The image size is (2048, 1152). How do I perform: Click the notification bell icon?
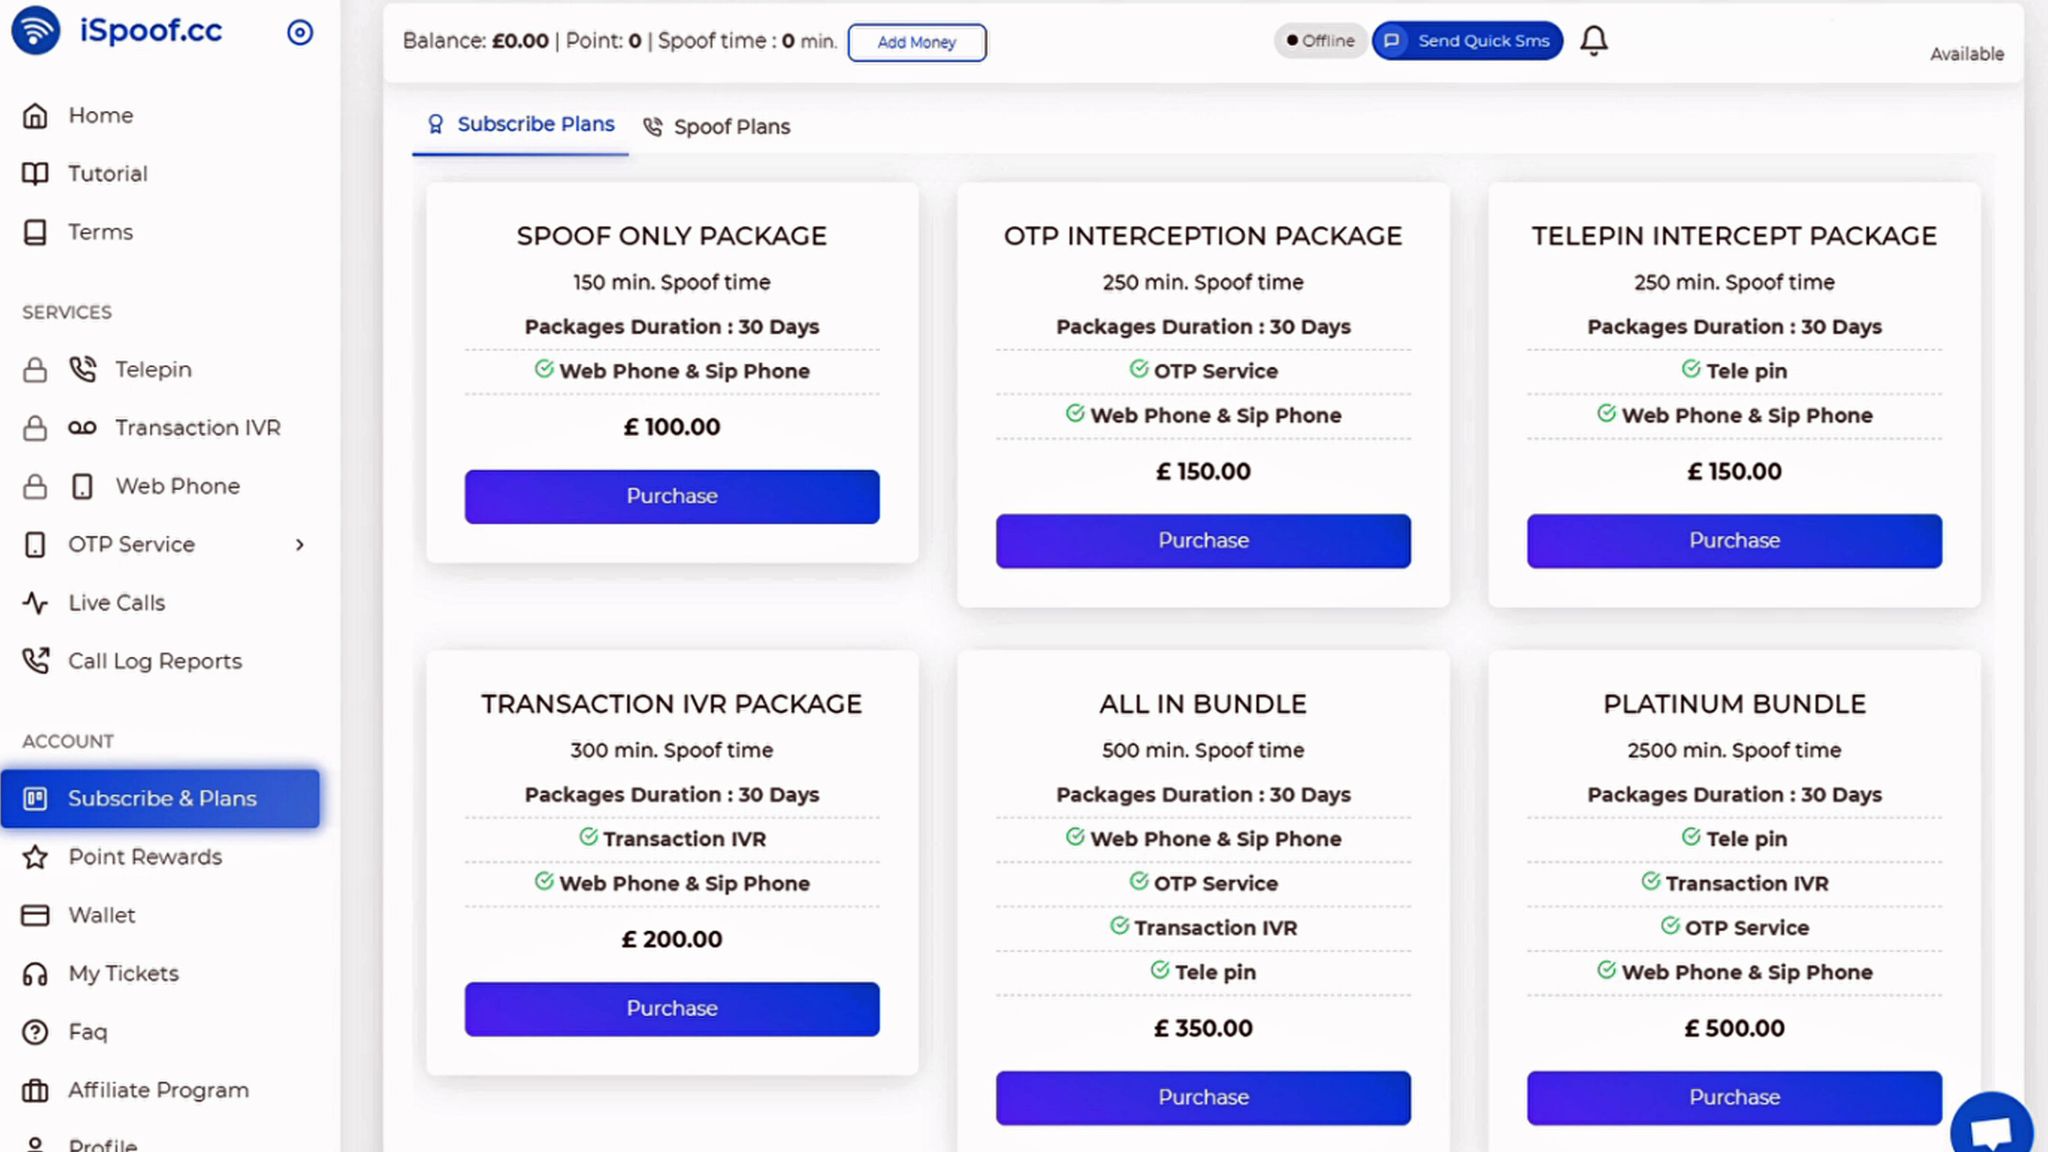click(x=1594, y=41)
